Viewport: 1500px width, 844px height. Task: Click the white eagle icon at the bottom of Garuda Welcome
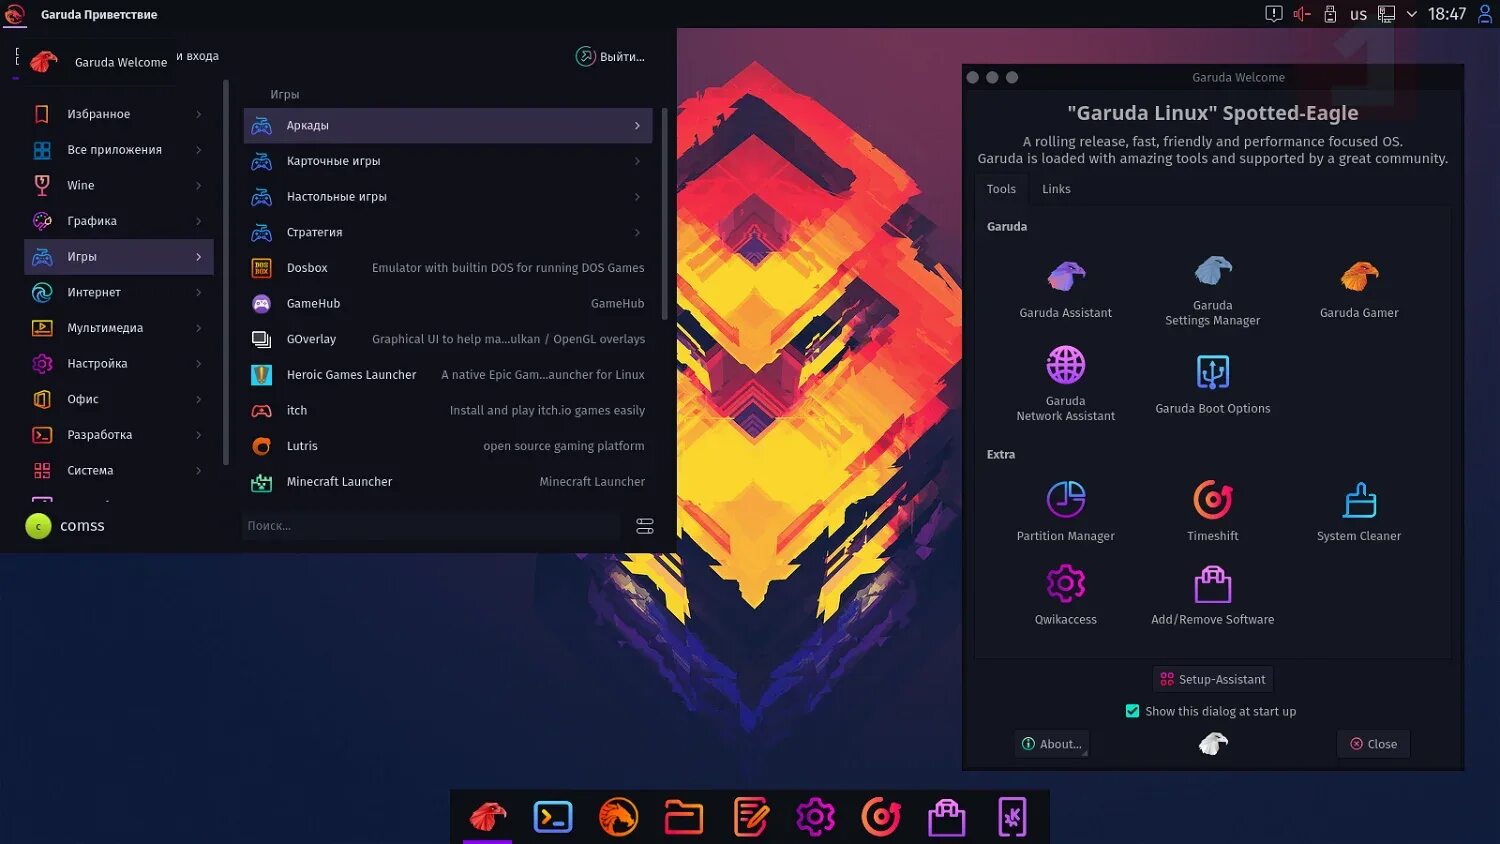(1213, 743)
